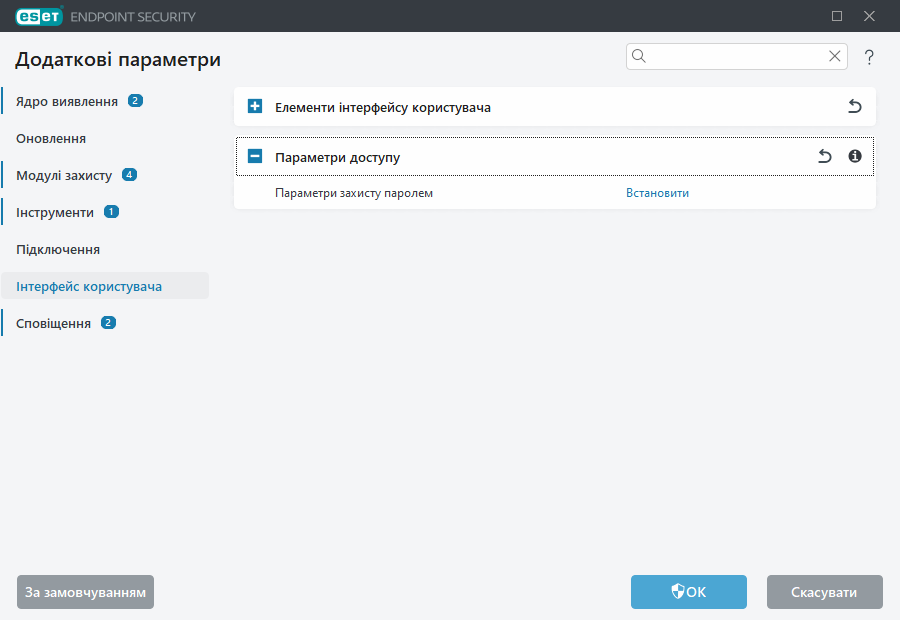Open help via the question mark icon

tap(869, 57)
